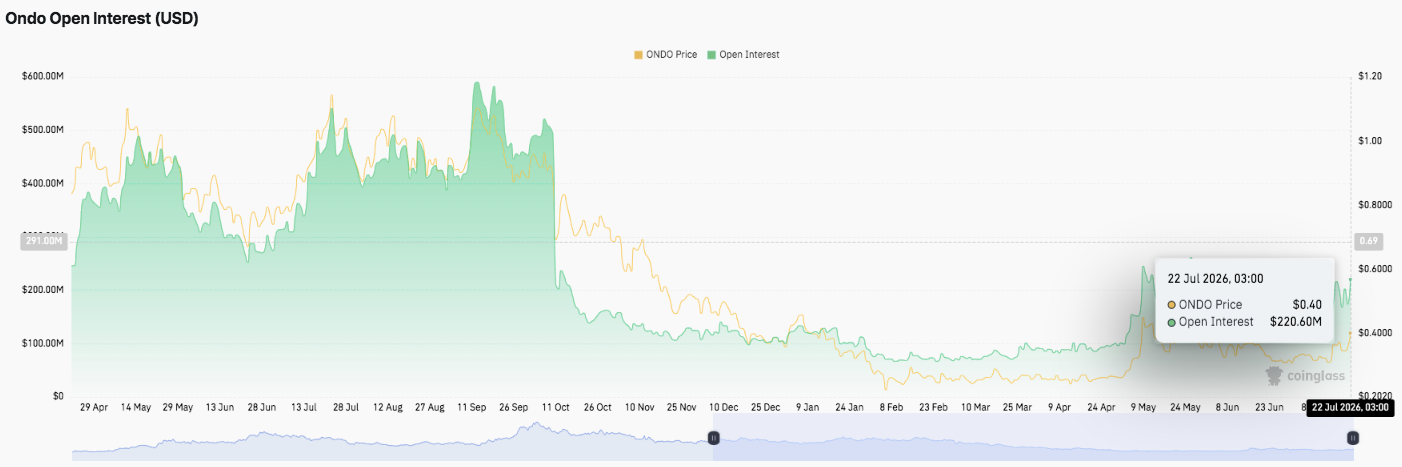Click the 10 Nov date label
The height and width of the screenshot is (467, 1402).
[x=639, y=408]
